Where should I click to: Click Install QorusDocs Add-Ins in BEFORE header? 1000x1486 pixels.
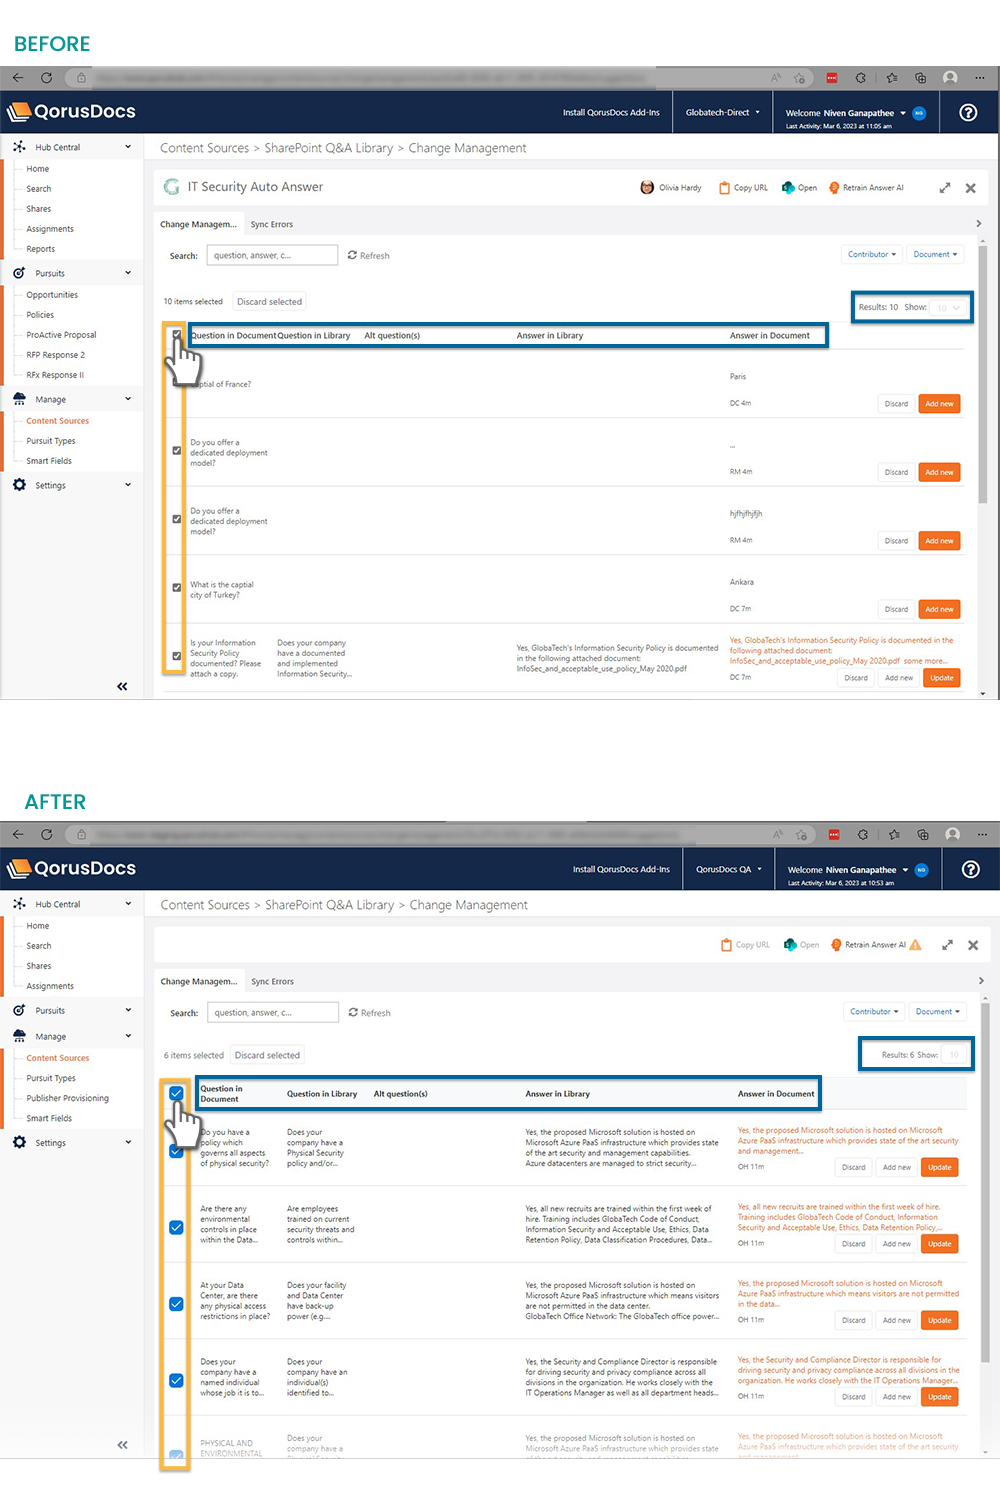(611, 112)
